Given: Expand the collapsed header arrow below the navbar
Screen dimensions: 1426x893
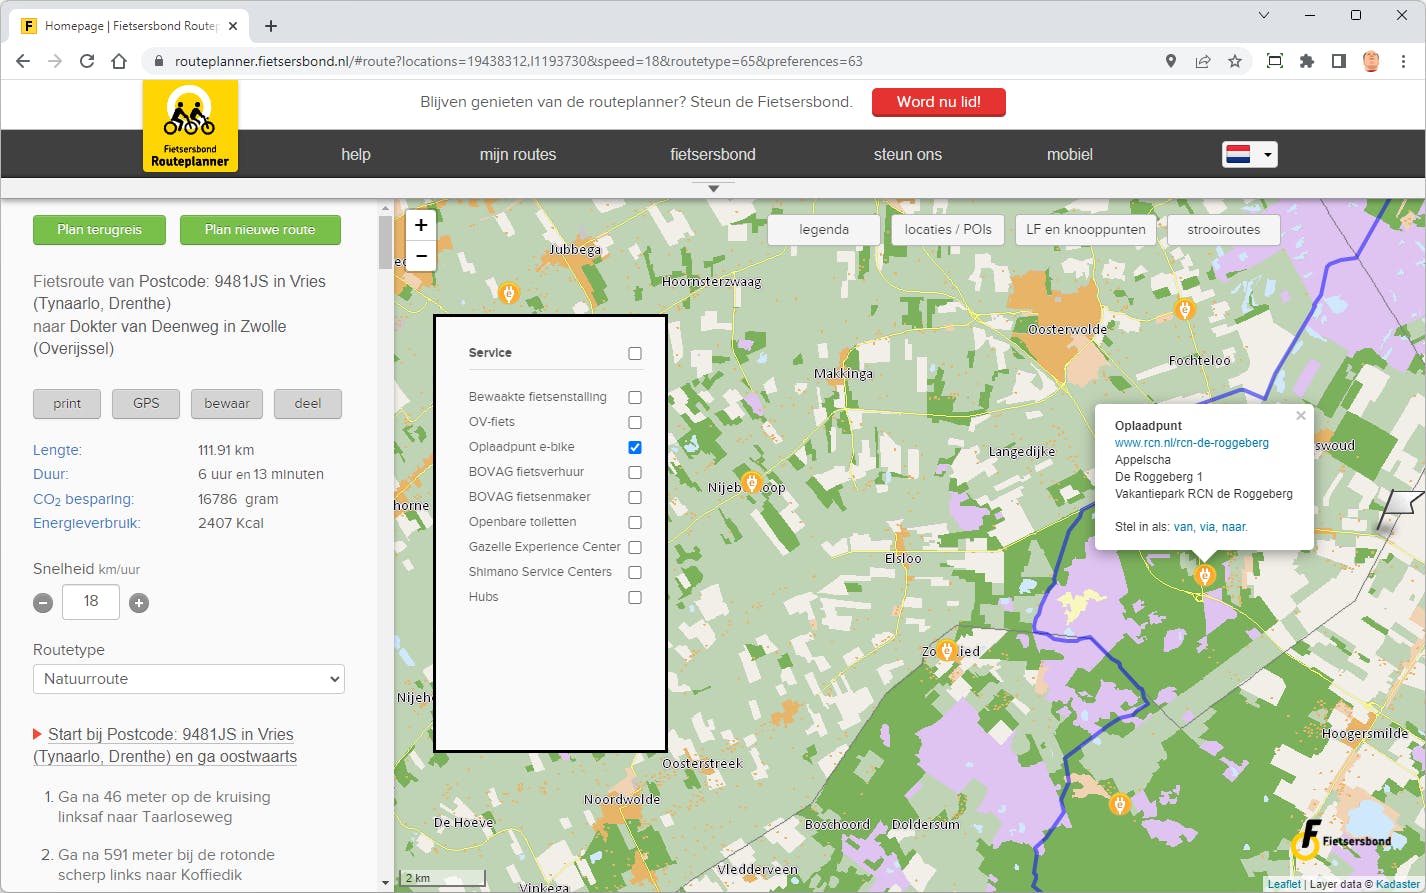Looking at the screenshot, I should (713, 188).
